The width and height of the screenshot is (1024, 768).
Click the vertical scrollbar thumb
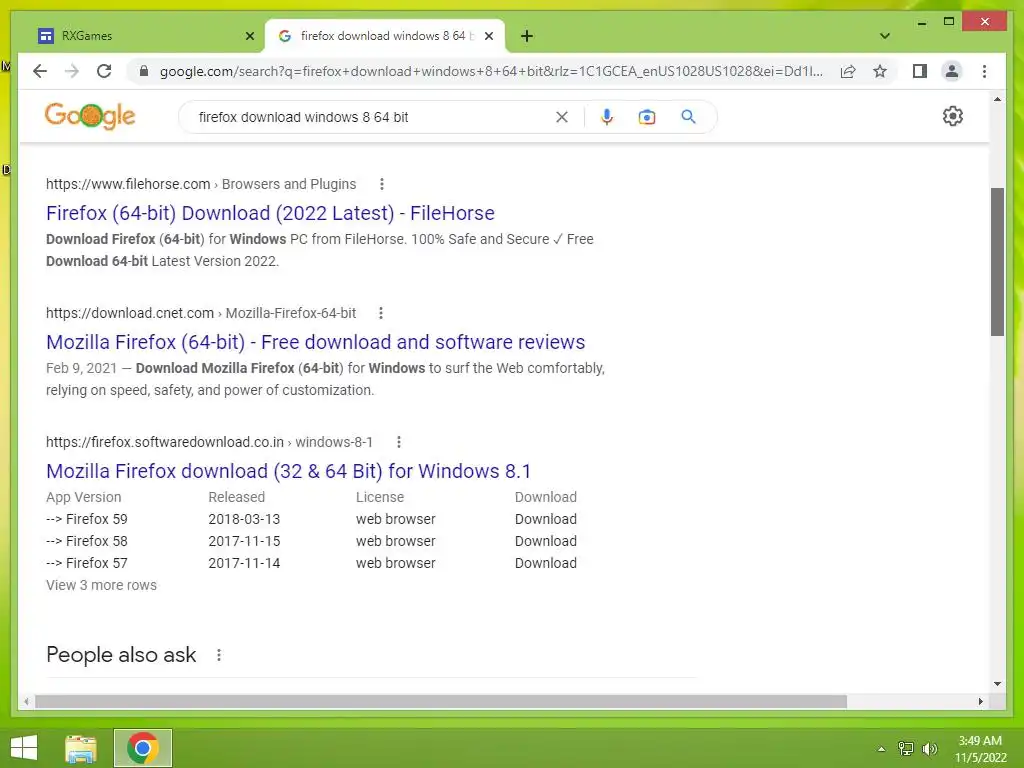(x=997, y=262)
